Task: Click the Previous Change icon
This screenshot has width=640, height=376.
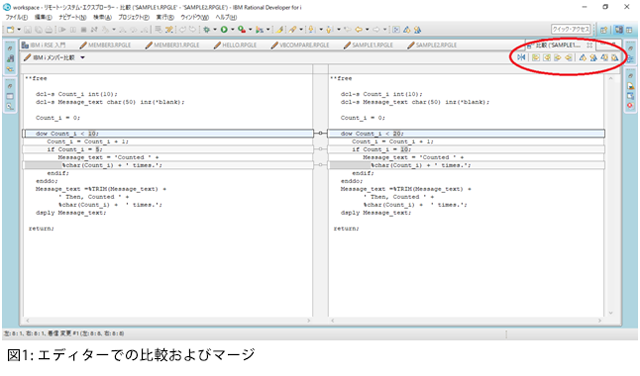Action: coord(615,58)
